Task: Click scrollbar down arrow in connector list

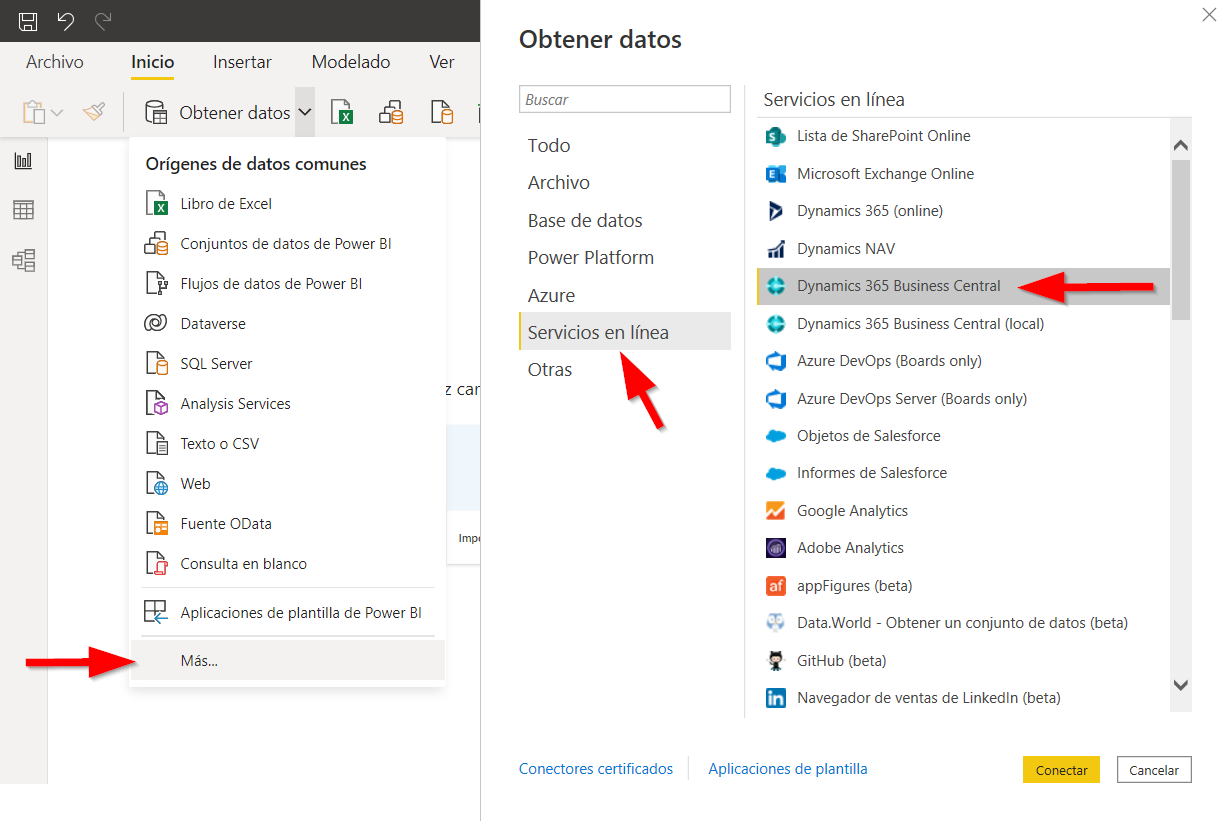Action: click(x=1181, y=685)
